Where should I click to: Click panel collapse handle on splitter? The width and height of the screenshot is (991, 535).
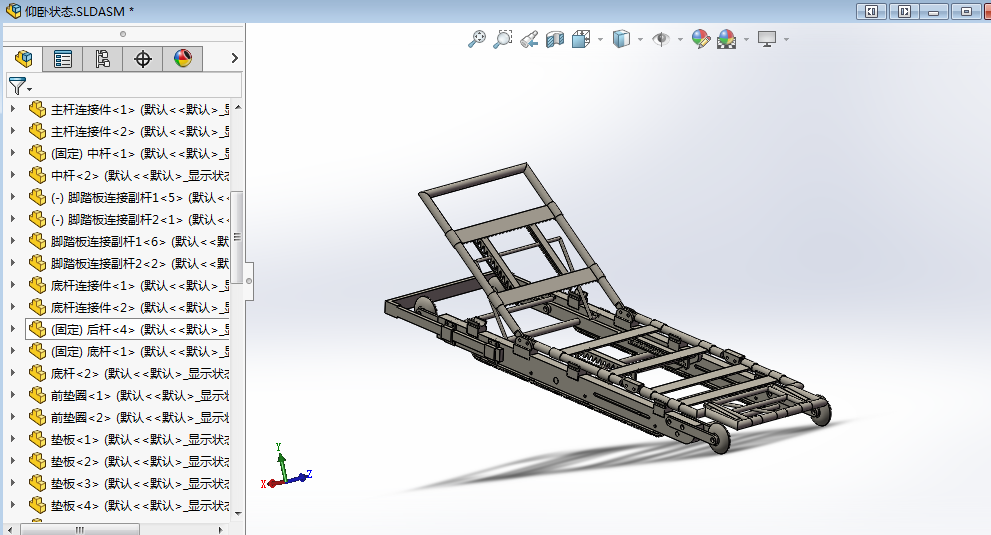pyautogui.click(x=249, y=281)
